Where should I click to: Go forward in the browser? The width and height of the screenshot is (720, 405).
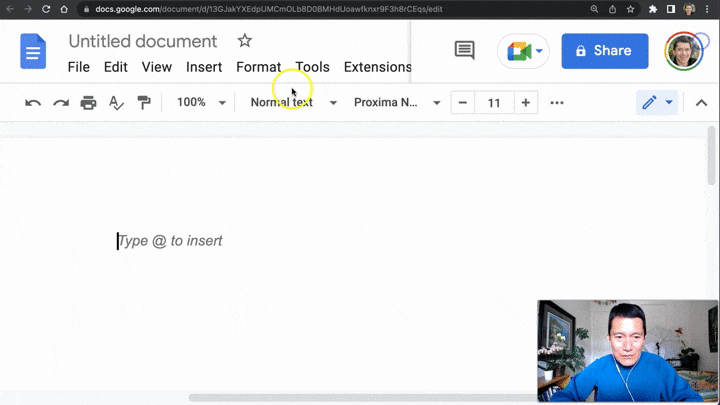[x=28, y=9]
